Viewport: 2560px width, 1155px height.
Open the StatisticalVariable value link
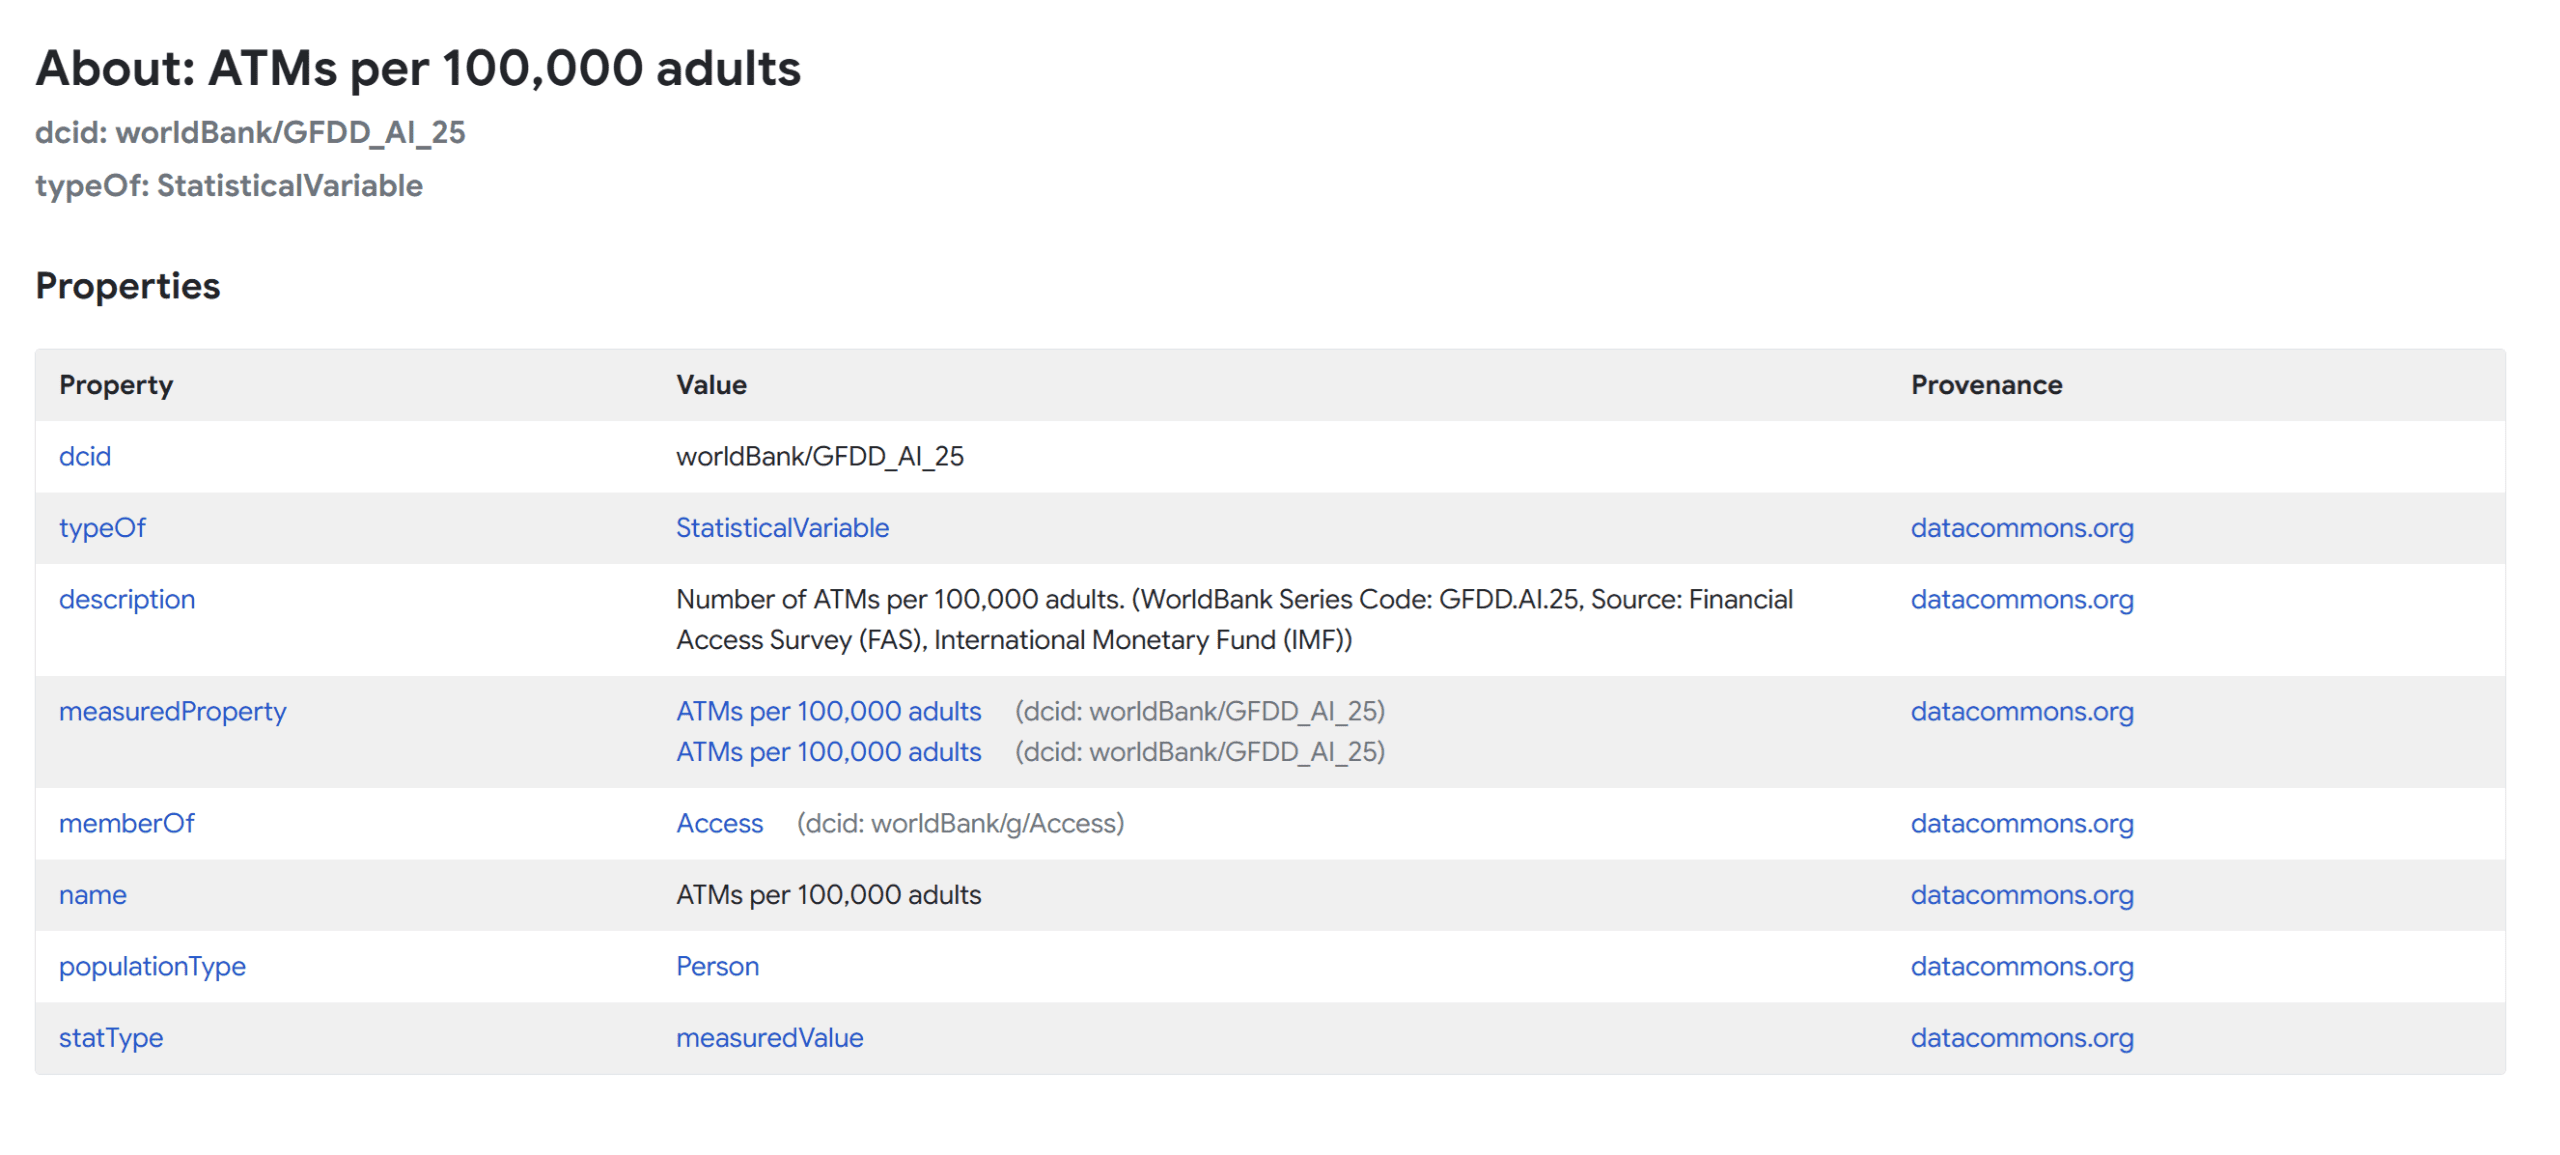pyautogui.click(x=782, y=527)
